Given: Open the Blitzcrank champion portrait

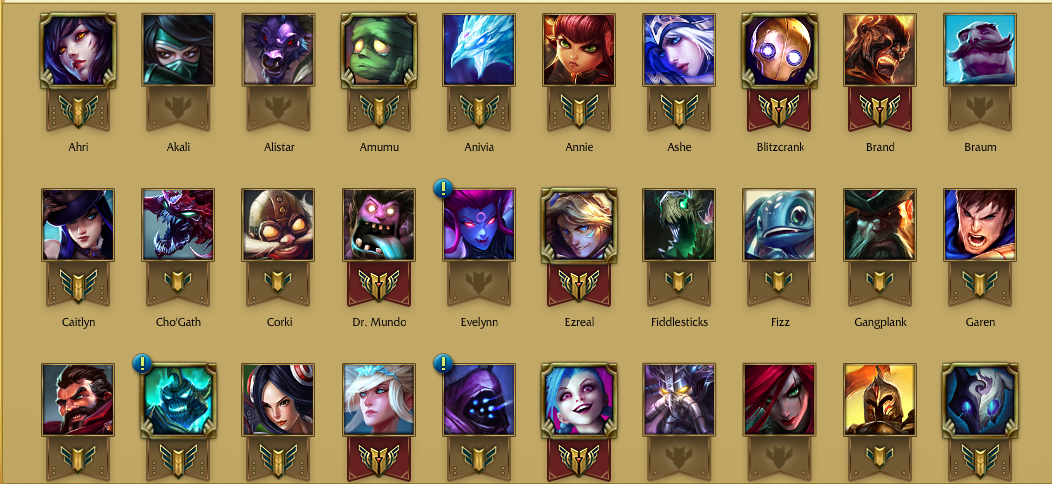Looking at the screenshot, I should pyautogui.click(x=779, y=51).
